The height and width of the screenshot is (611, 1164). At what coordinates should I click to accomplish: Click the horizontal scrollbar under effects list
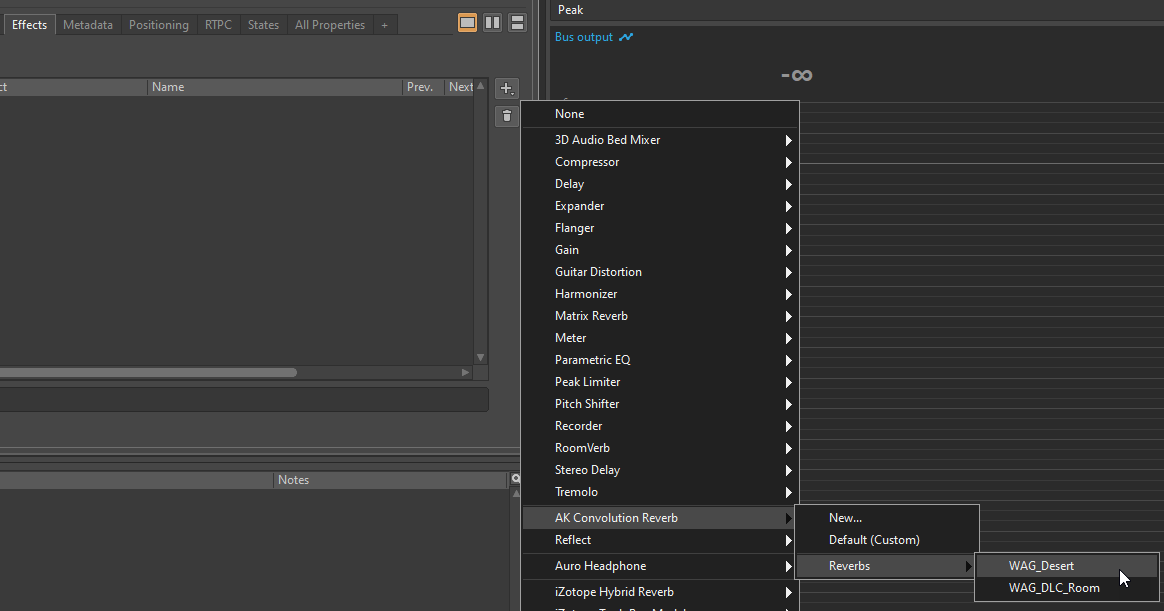click(x=148, y=372)
